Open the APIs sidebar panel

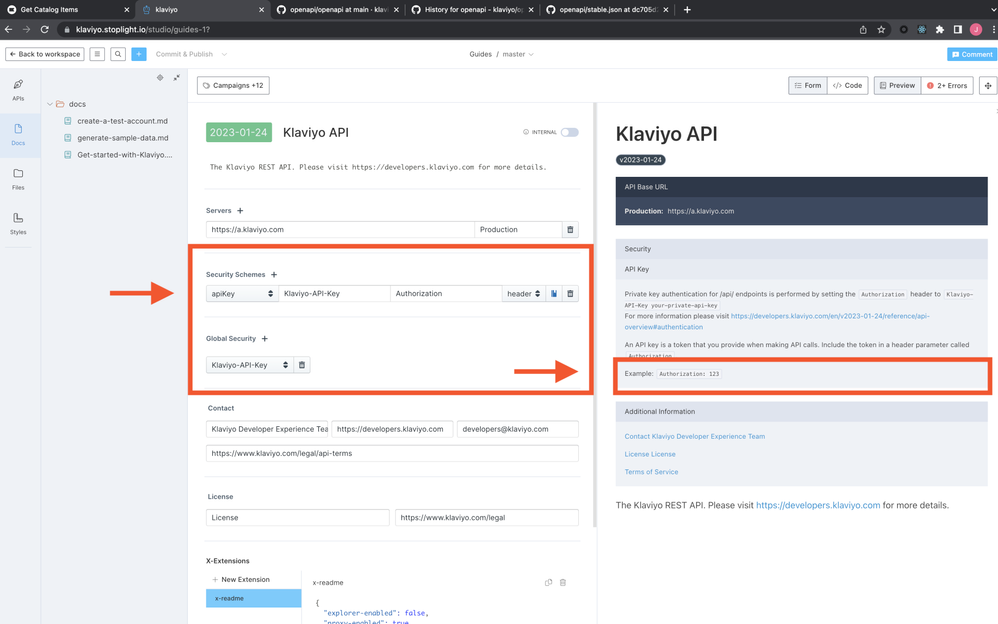[18, 90]
